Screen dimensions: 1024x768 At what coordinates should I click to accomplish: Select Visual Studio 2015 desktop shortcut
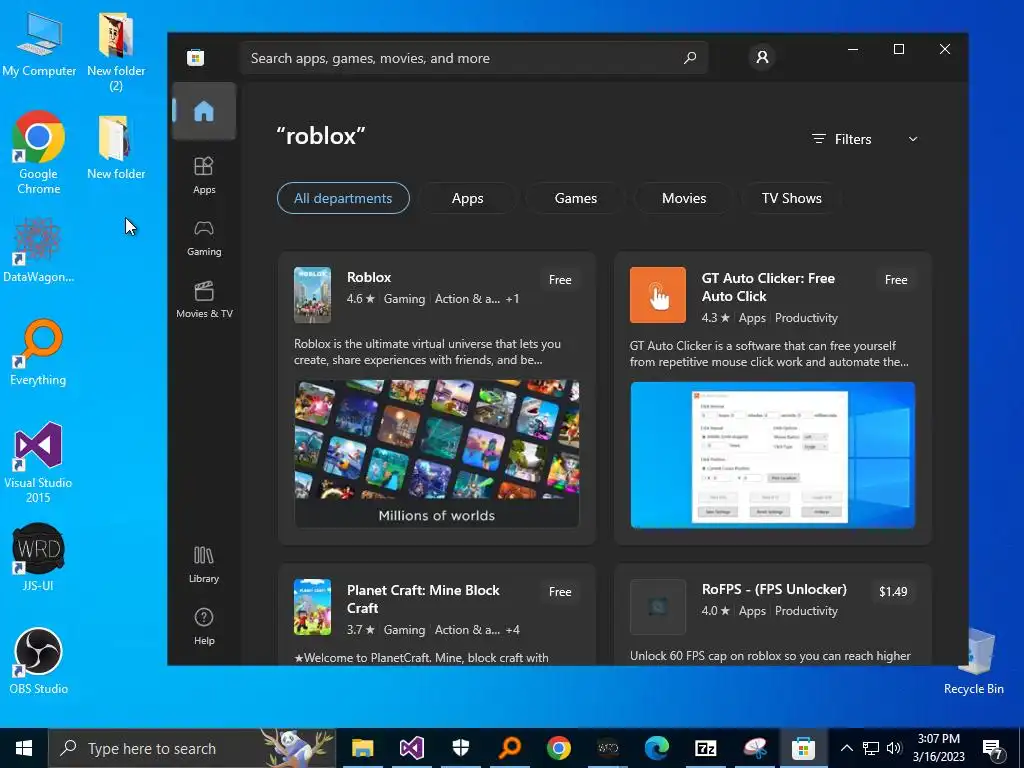pyautogui.click(x=39, y=462)
